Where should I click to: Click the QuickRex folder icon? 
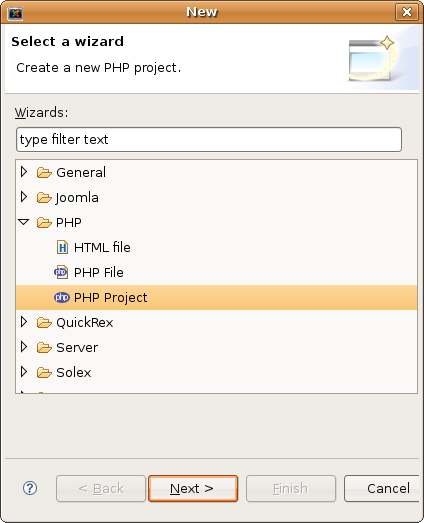(x=44, y=323)
